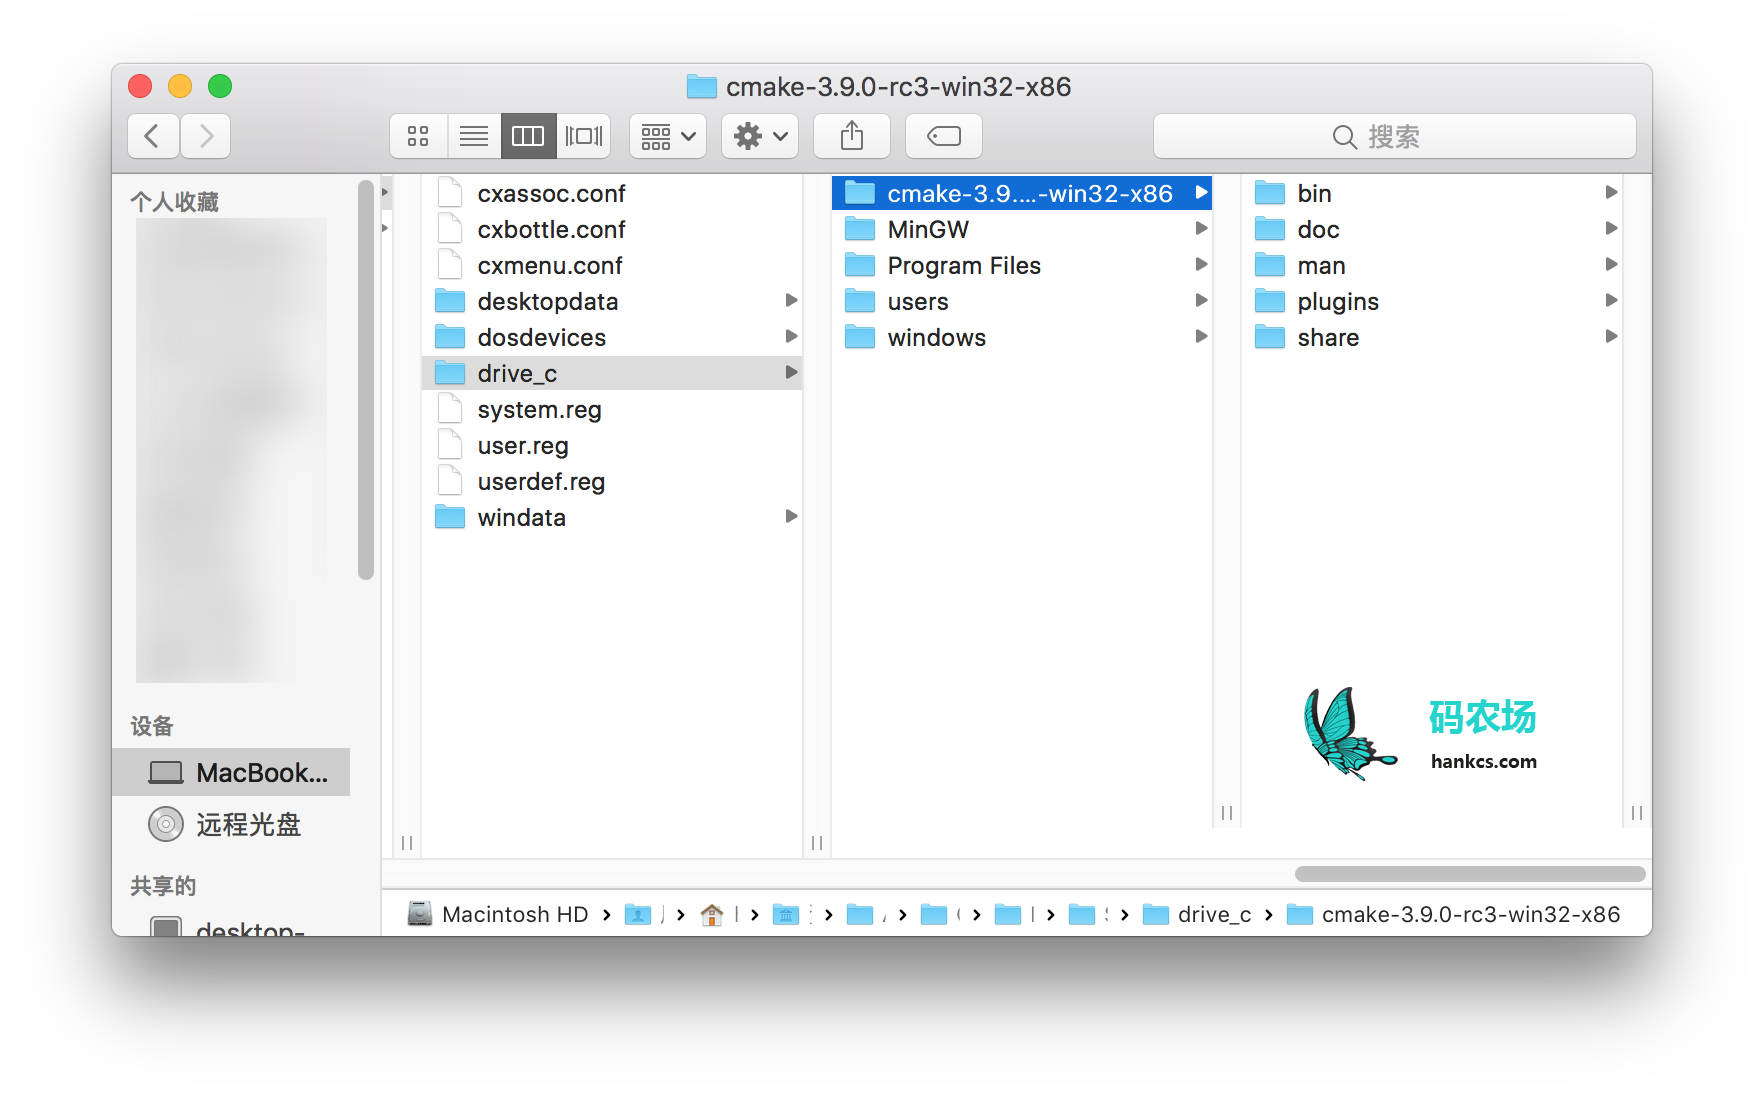Expand the windows folder arrow

coord(1201,336)
